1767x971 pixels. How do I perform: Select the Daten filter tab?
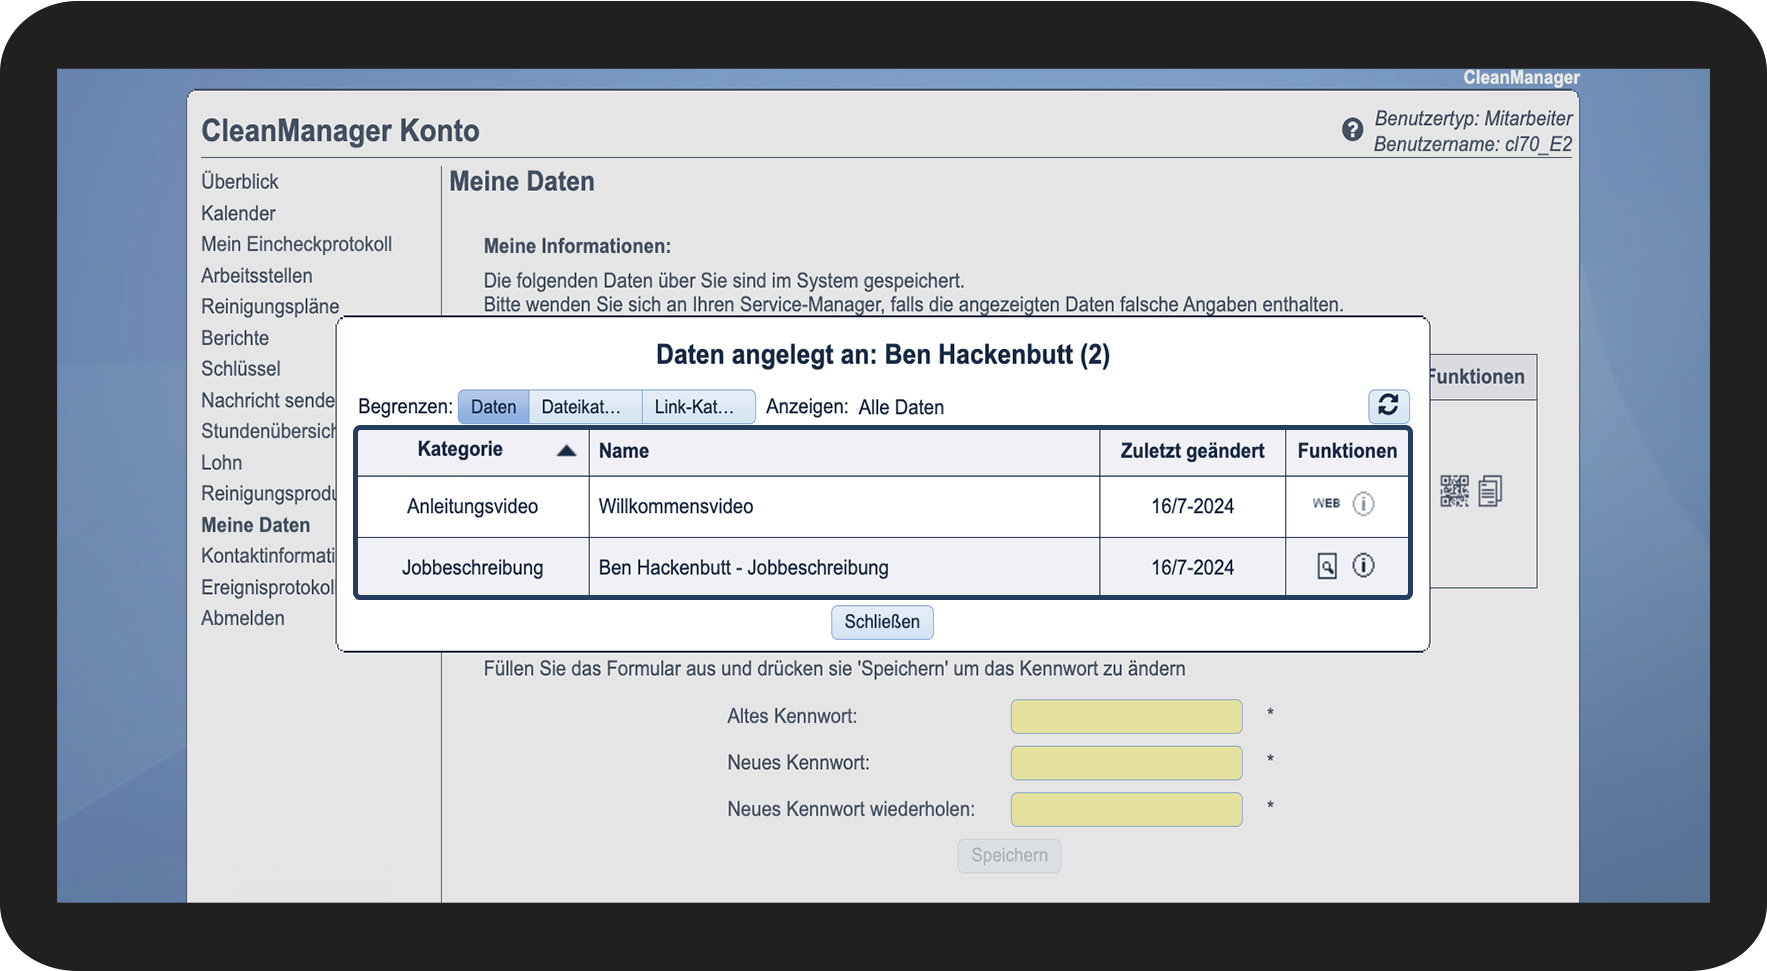click(x=493, y=407)
